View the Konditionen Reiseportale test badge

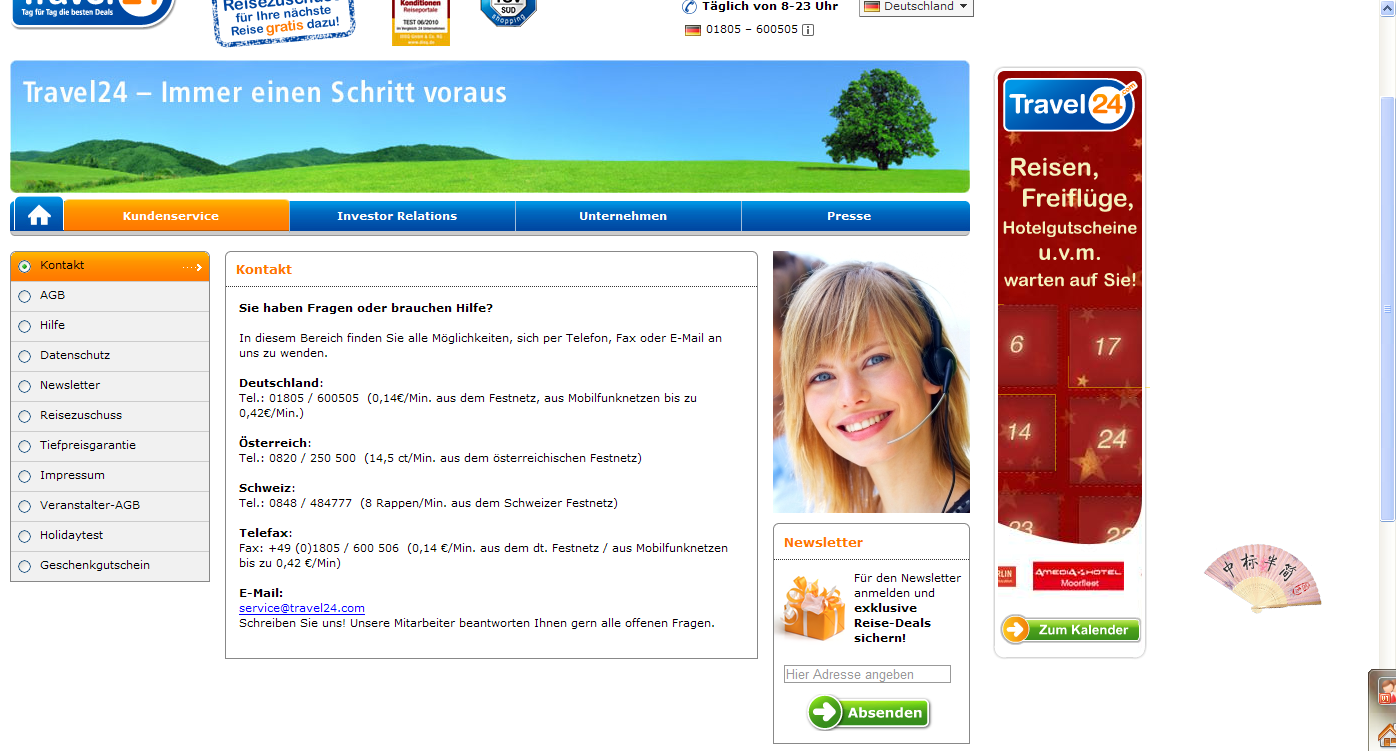[421, 22]
